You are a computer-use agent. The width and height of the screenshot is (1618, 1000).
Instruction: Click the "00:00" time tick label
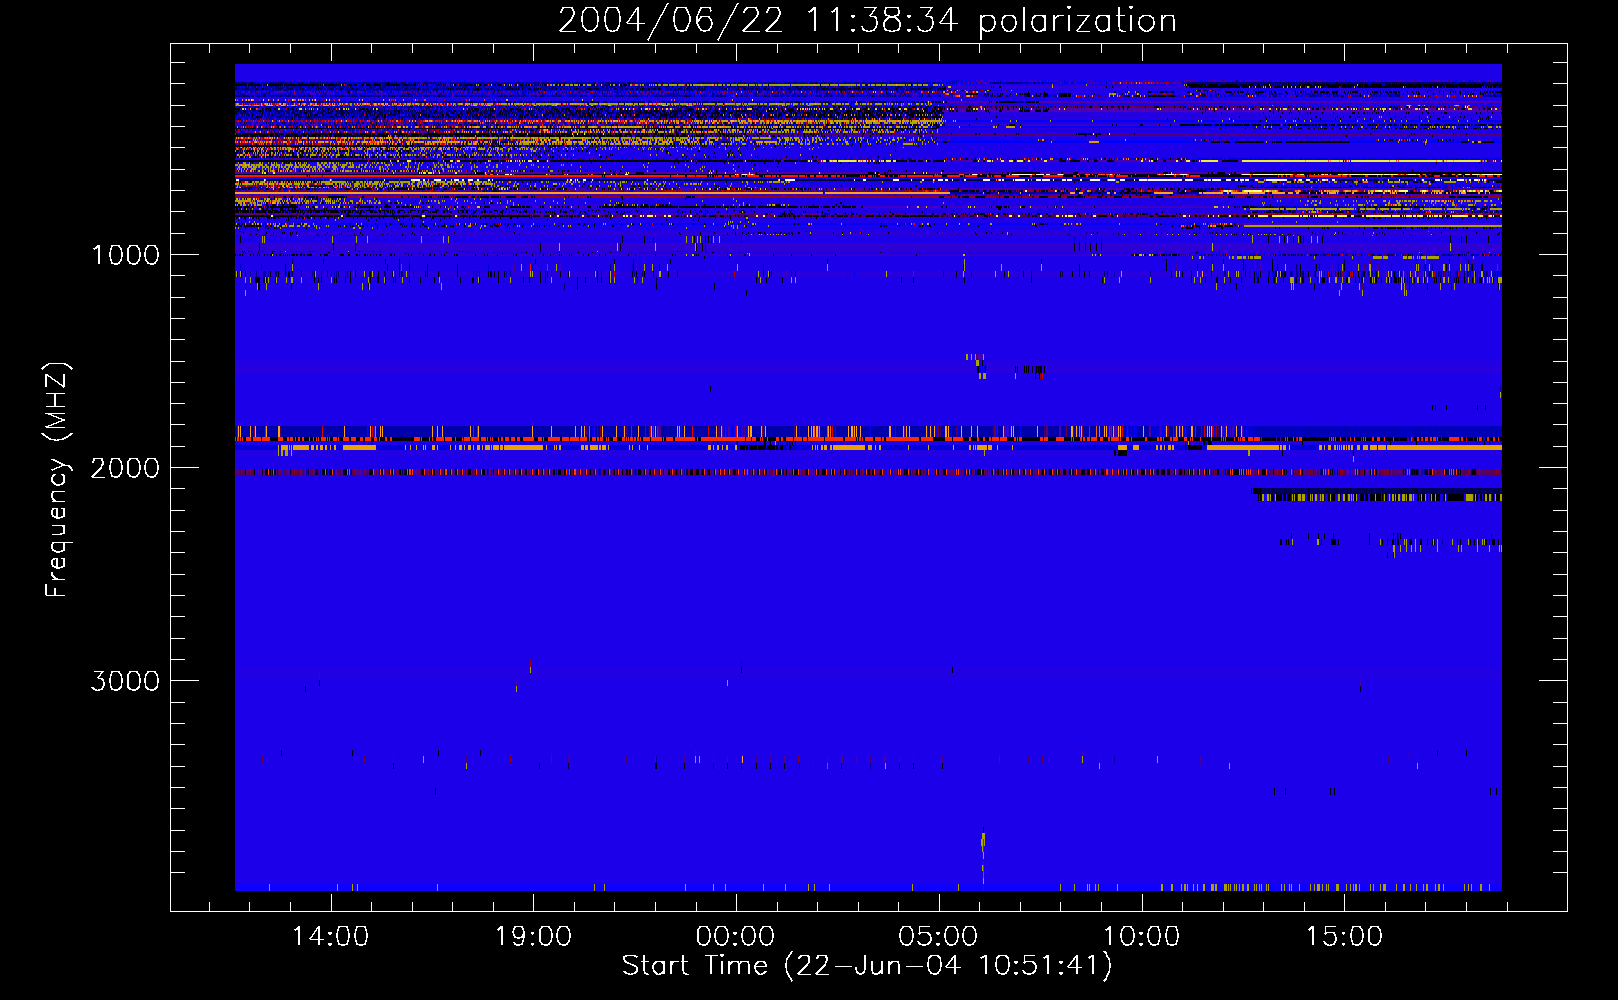tap(736, 937)
